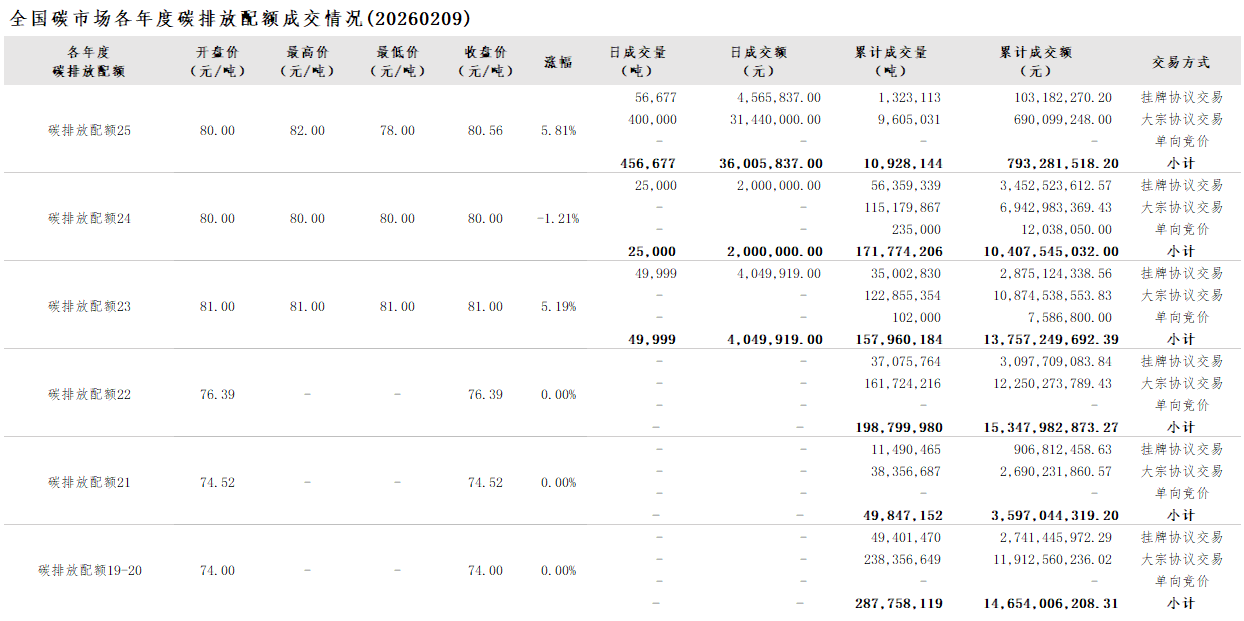The height and width of the screenshot is (621, 1244).
Task: Select the 碳排放配额22 row label
Action: pos(89,395)
